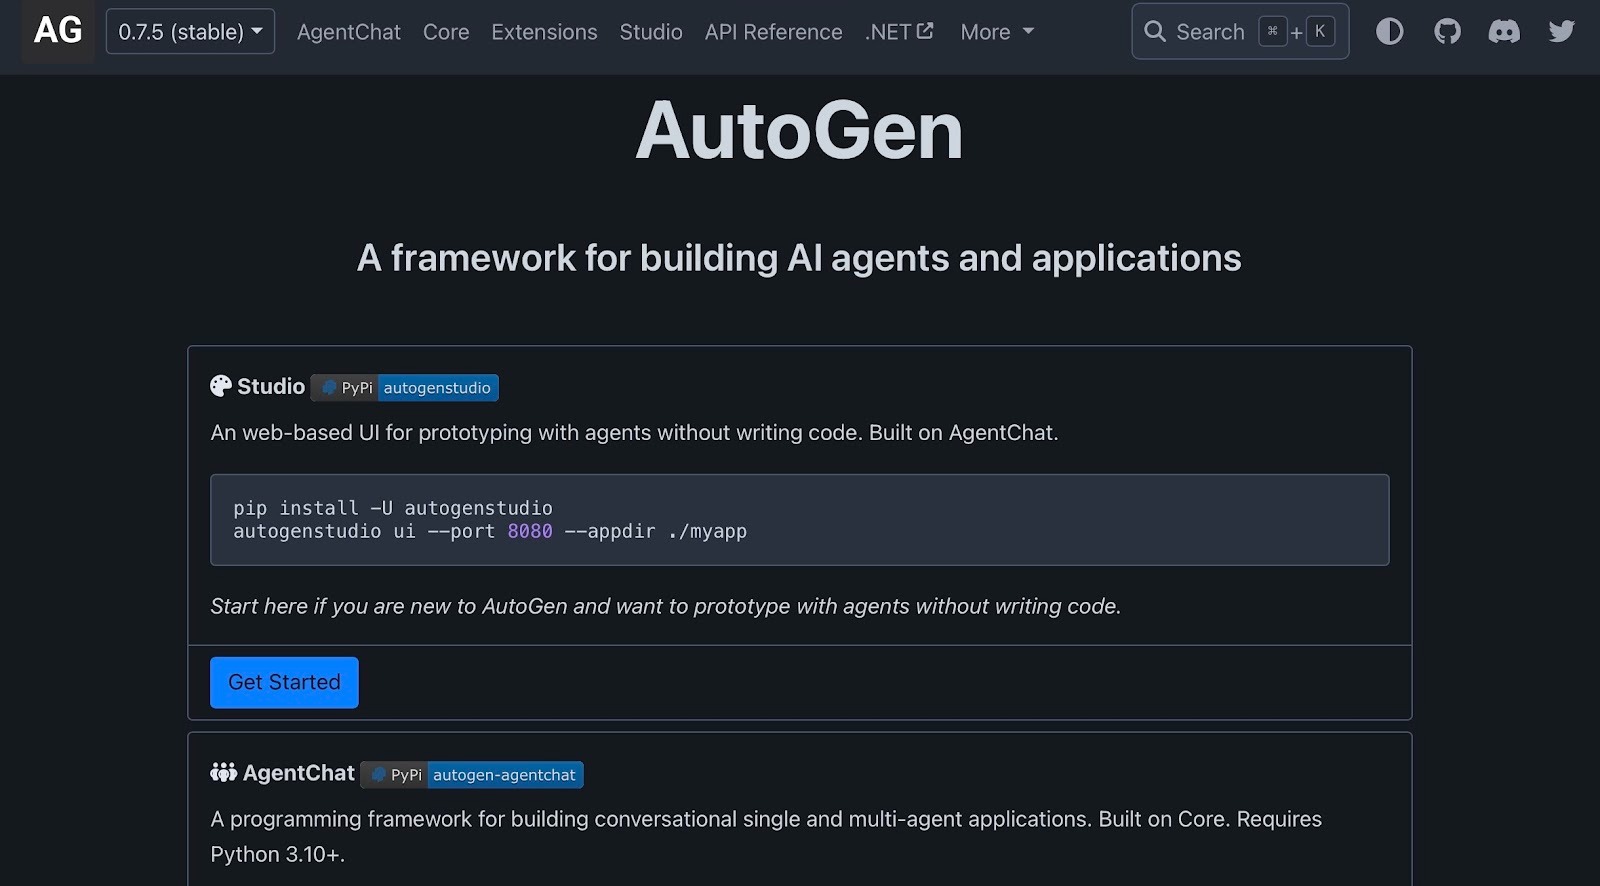Screen dimensions: 1600x886
Task: Click the AgentChat people icon
Action: [x=223, y=772]
